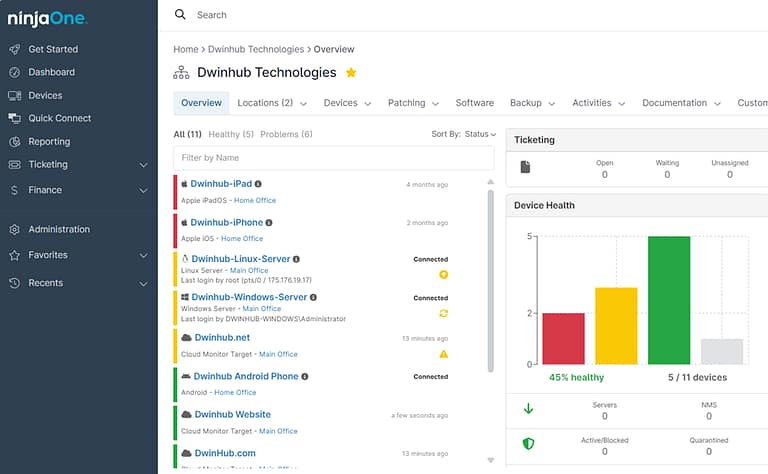This screenshot has height=474, width=768.
Task: Expand the Finance section in sidebar
Action: click(143, 190)
